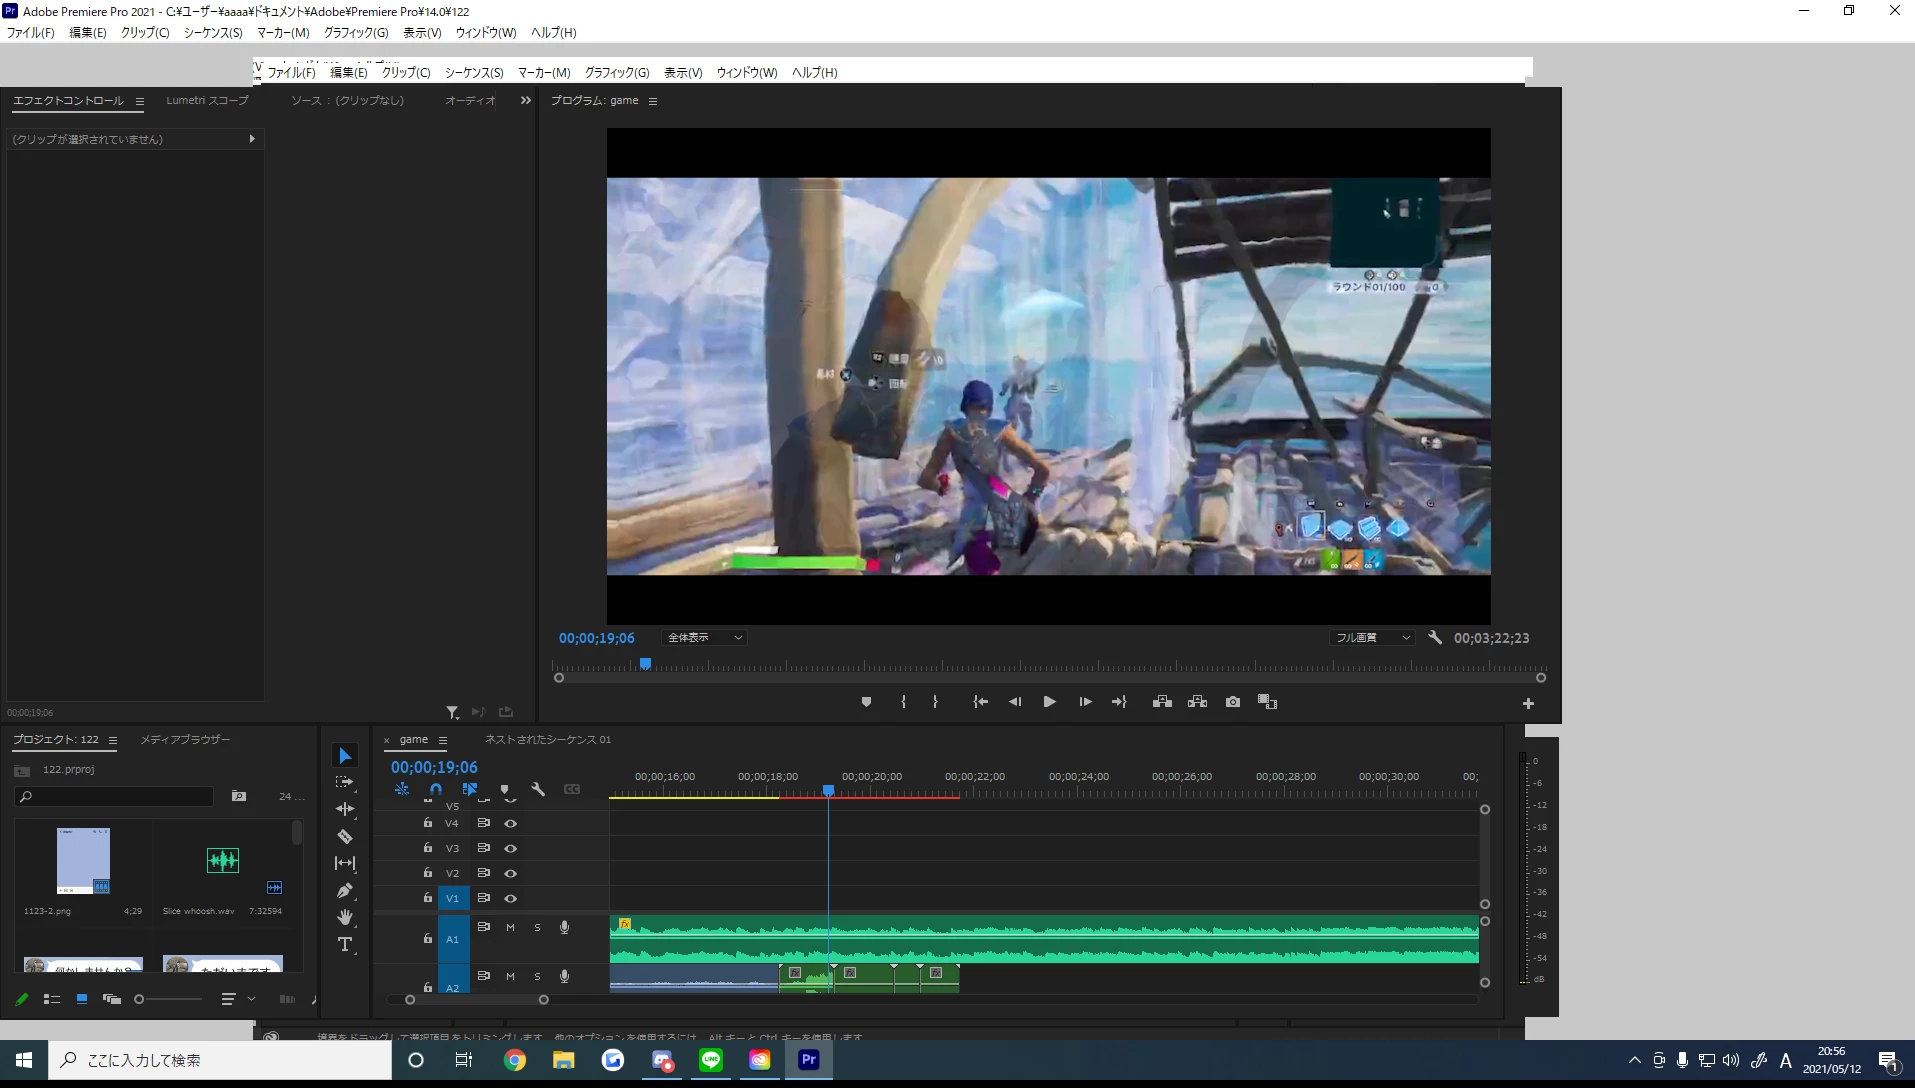This screenshot has width=1915, height=1088.
Task: Go to Out point
Action: click(x=1119, y=702)
